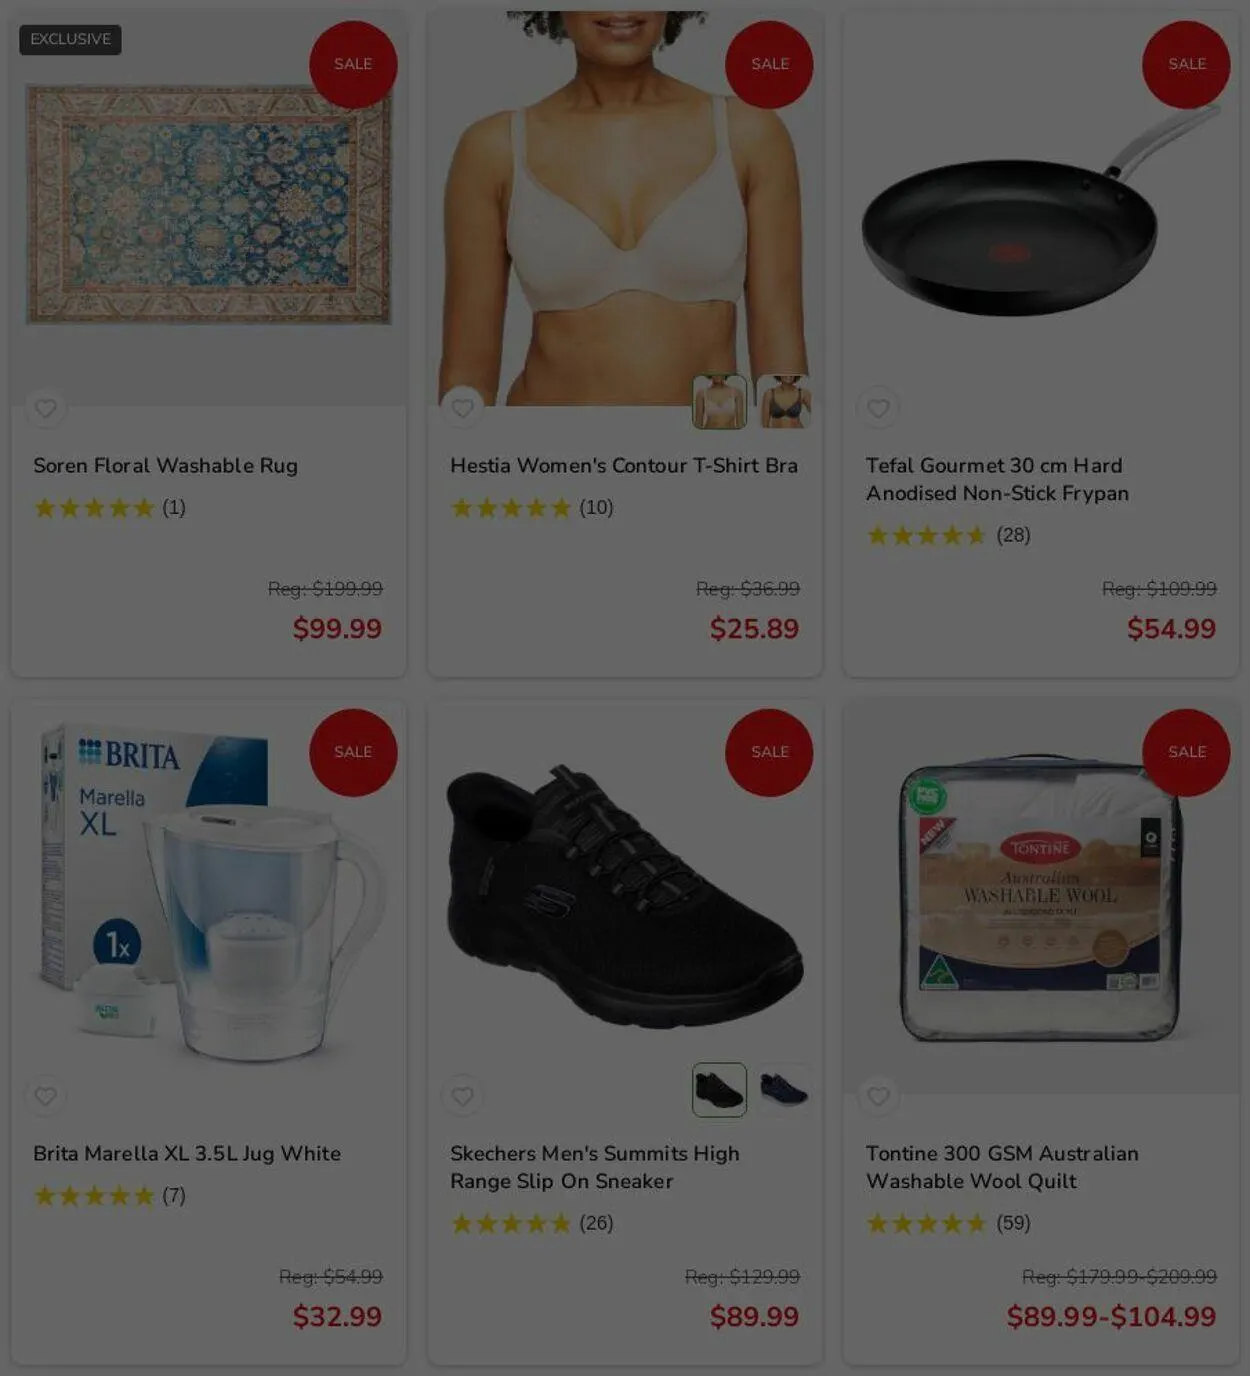
Task: Open star ratings for Tontine quilt (59)
Action: [948, 1223]
